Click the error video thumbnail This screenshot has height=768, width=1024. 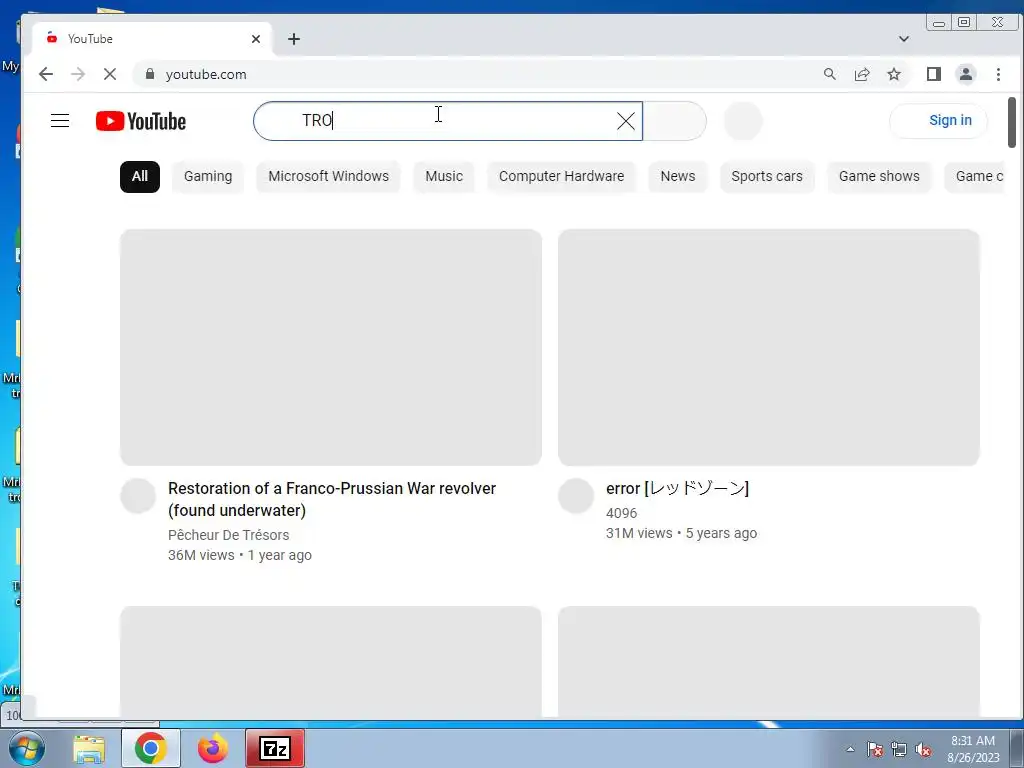click(769, 347)
